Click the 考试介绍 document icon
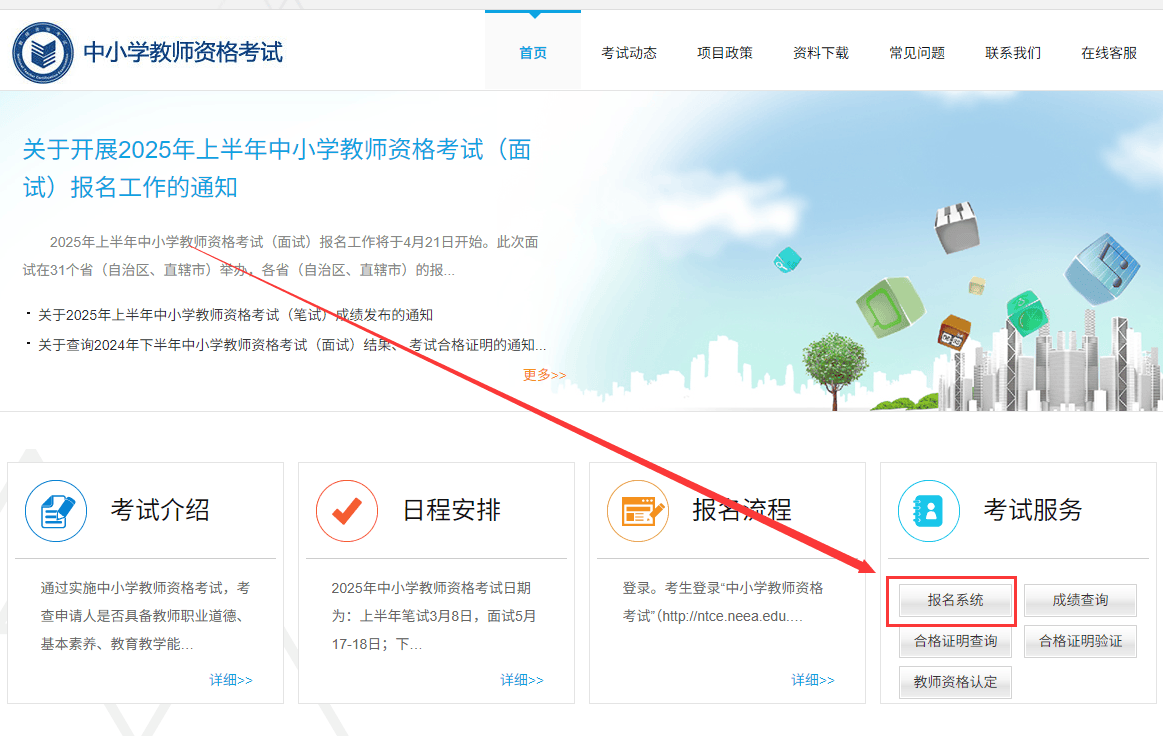1163x736 pixels. [56, 511]
